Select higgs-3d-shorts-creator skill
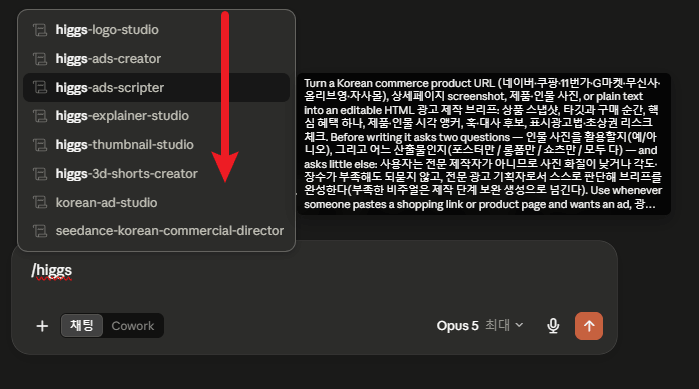Viewport: 699px width, 389px height. 156,174
